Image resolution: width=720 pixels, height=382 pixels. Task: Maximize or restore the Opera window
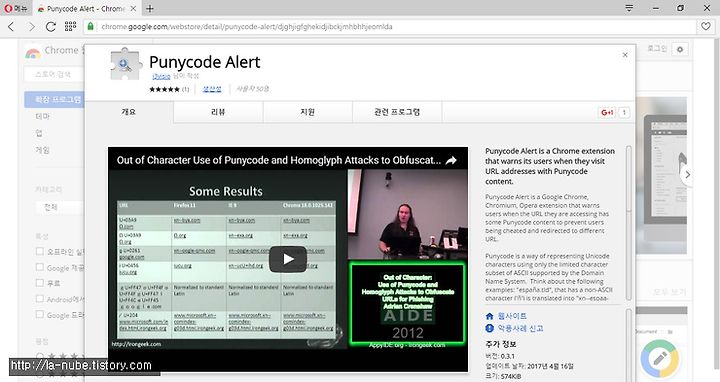click(681, 8)
